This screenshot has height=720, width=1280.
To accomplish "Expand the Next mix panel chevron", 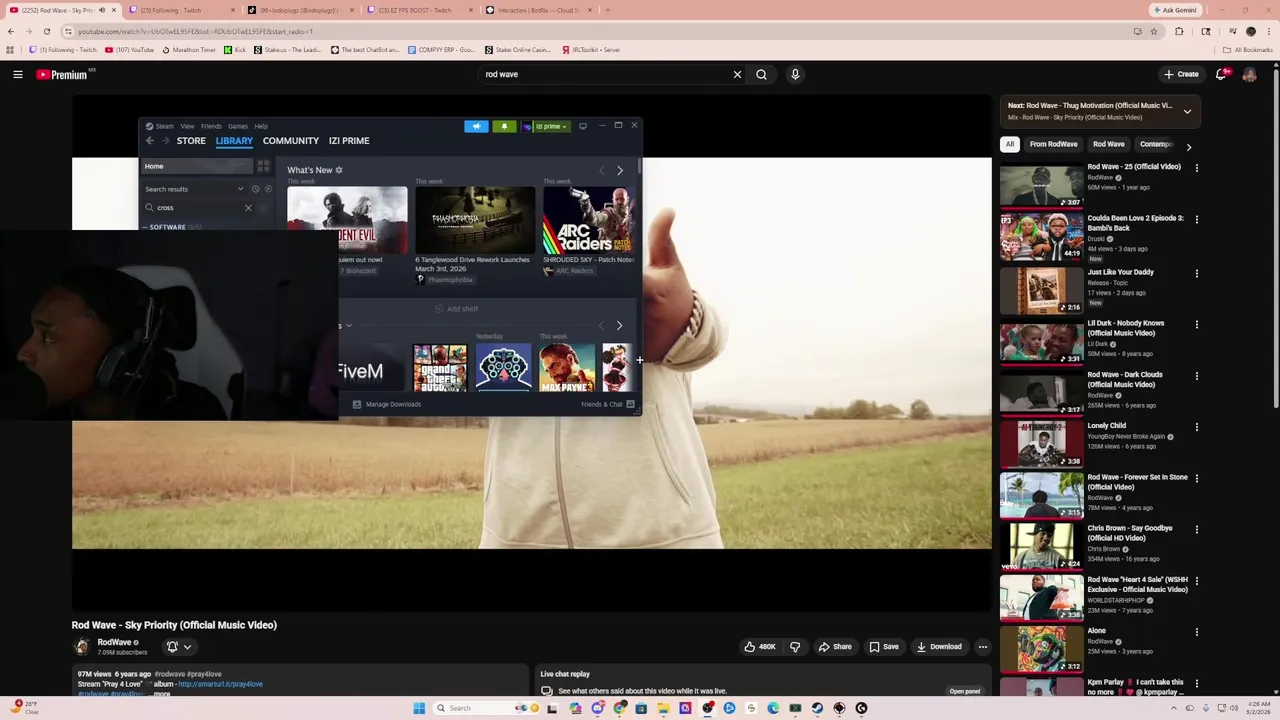I will pos(1187,111).
